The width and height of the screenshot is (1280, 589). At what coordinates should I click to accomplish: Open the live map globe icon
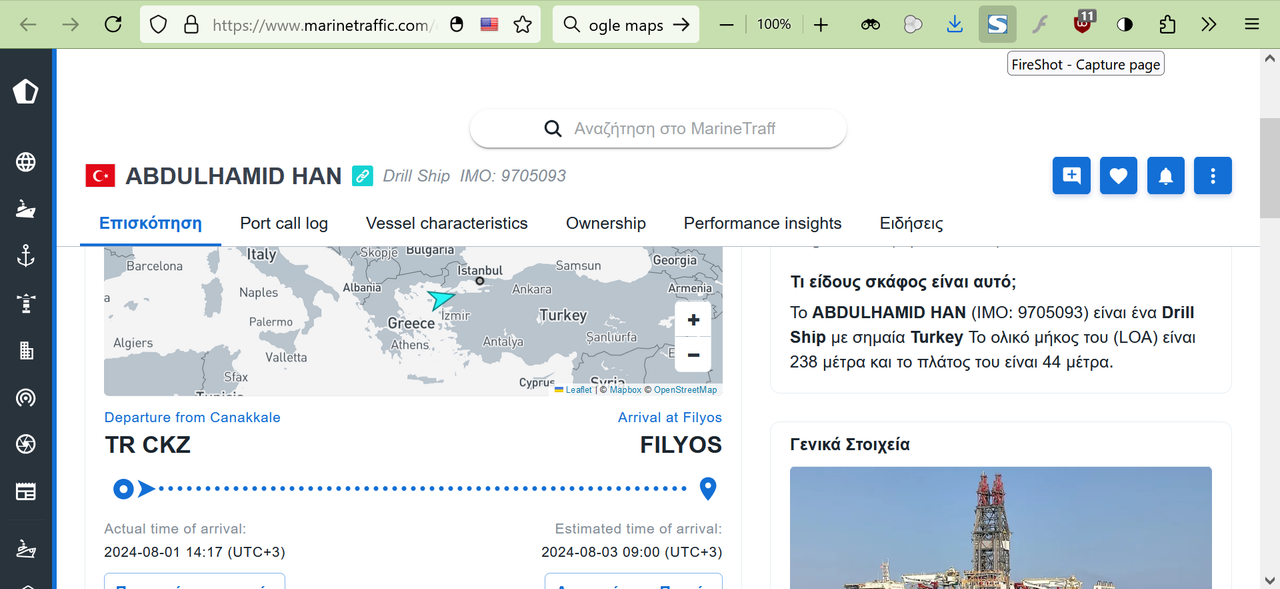[25, 162]
